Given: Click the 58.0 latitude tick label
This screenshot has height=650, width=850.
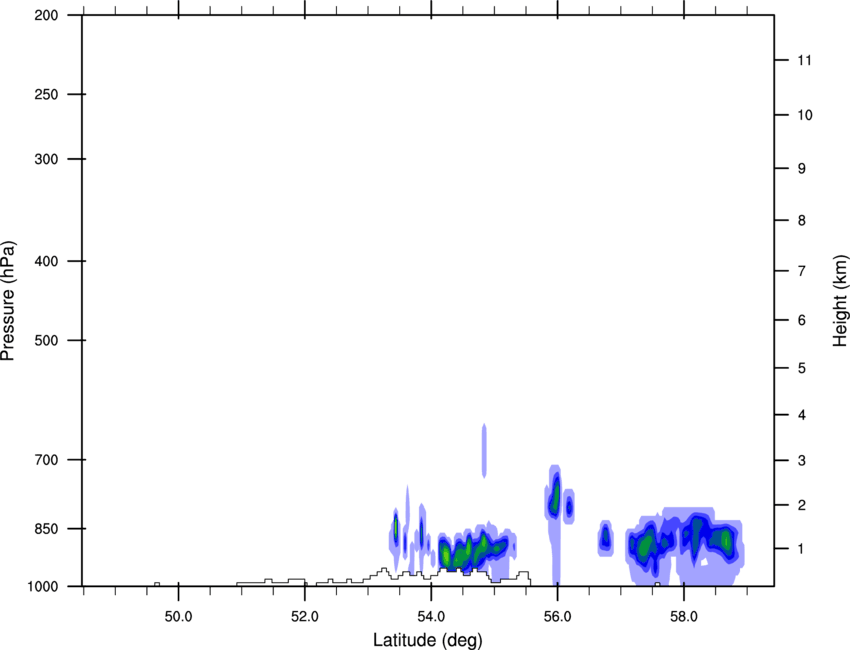Looking at the screenshot, I should (684, 617).
